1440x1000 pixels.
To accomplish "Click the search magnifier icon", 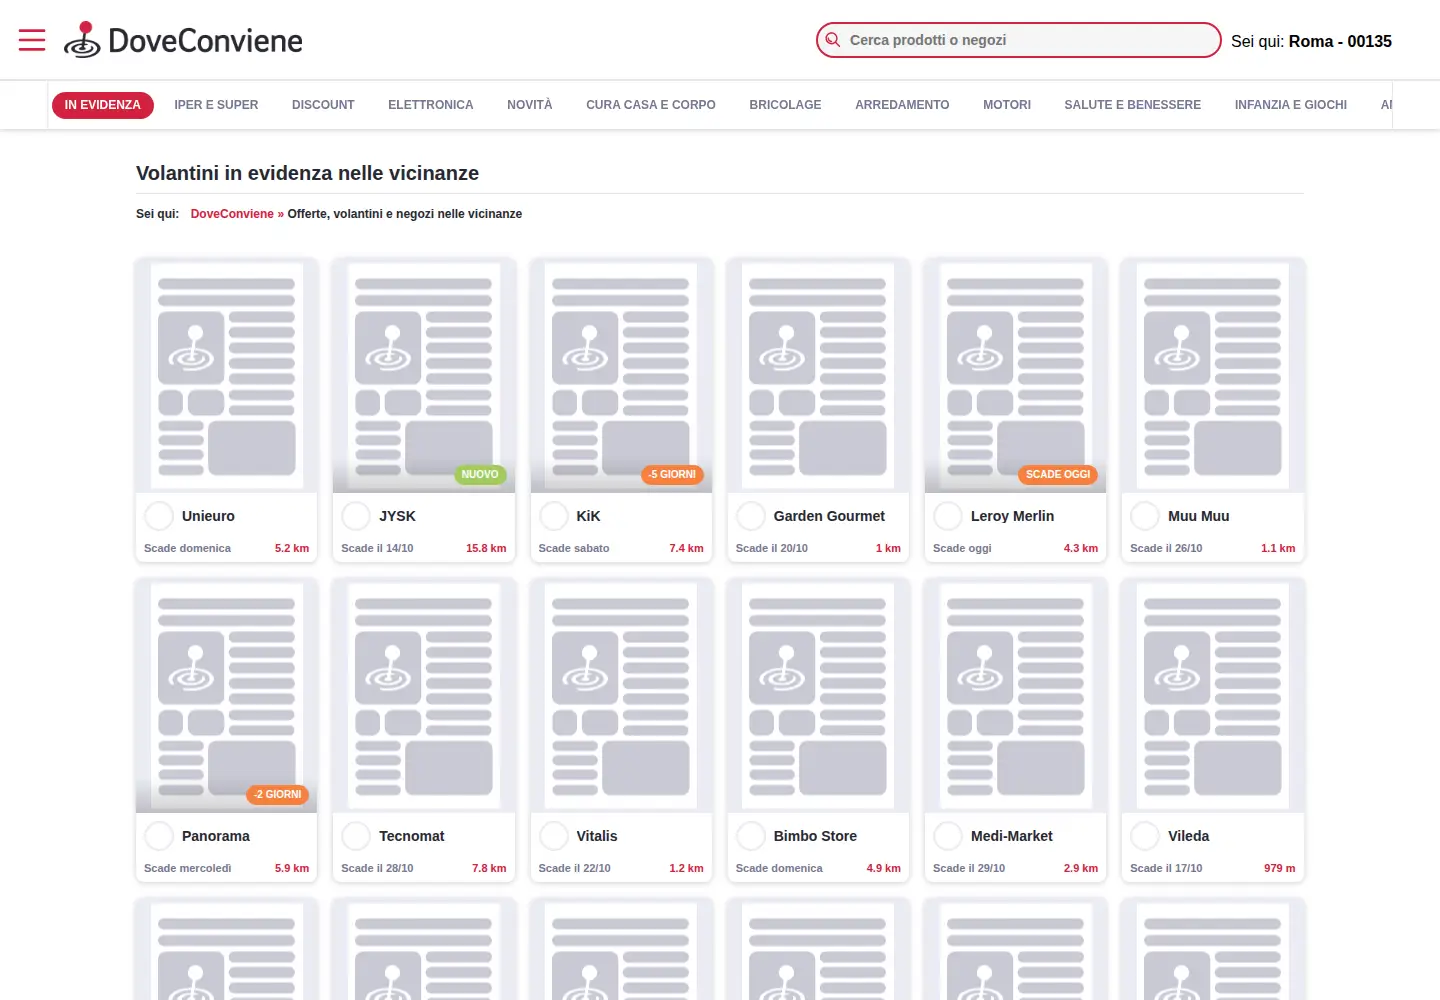I will pyautogui.click(x=832, y=40).
